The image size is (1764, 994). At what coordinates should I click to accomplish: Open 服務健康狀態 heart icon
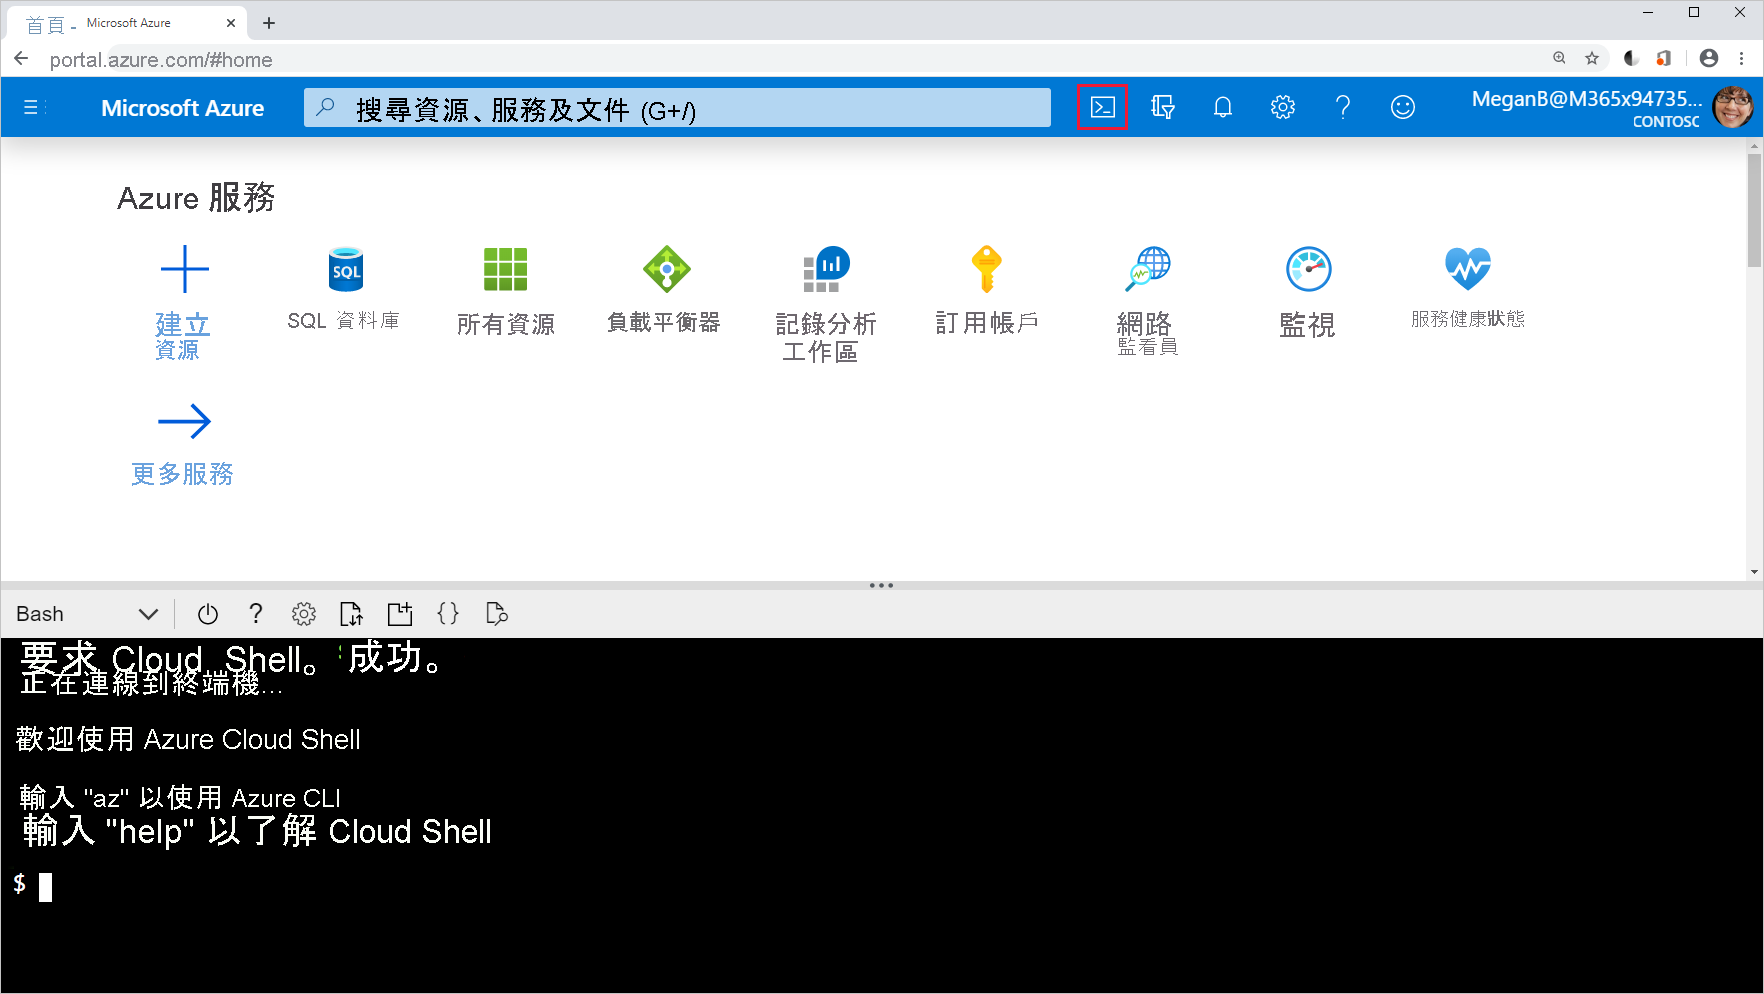click(1468, 268)
